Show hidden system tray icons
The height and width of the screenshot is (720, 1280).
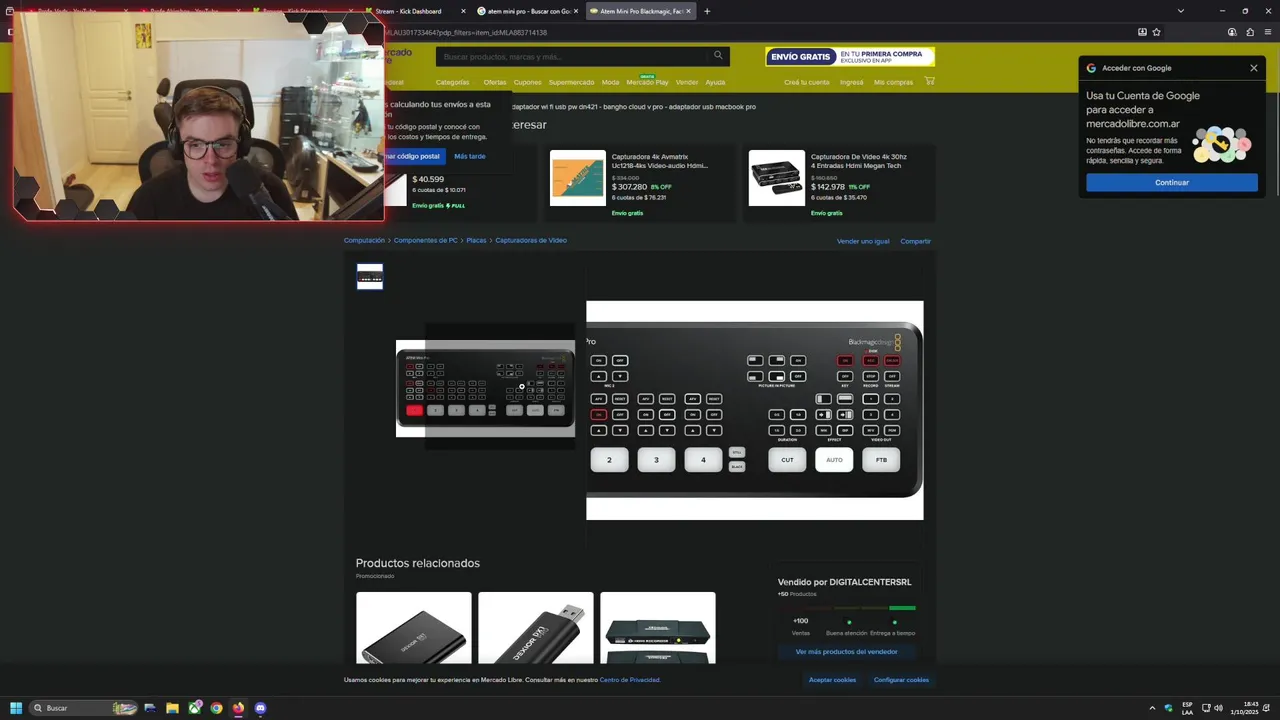click(x=1152, y=708)
